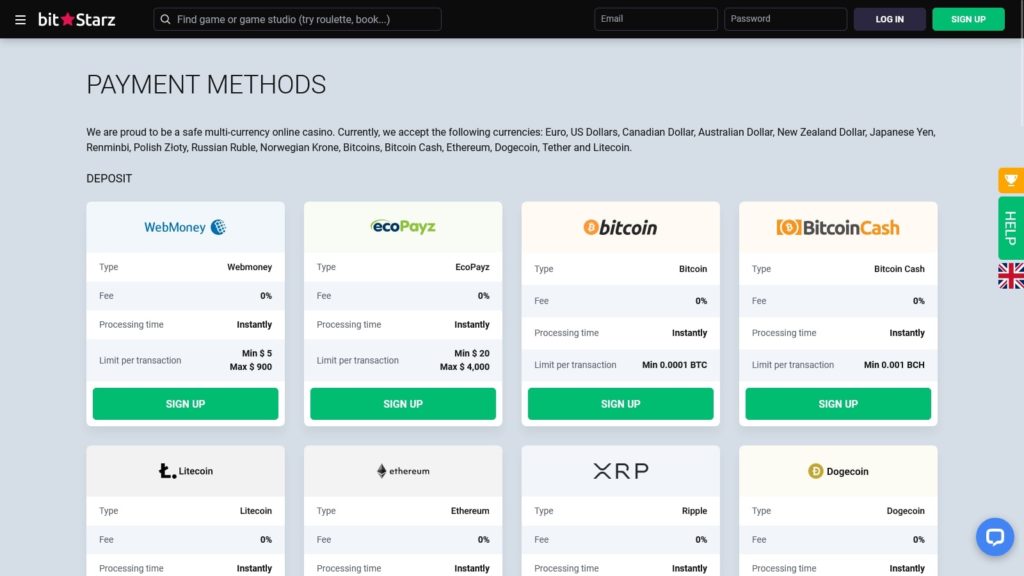This screenshot has height=576, width=1024.
Task: Click the 'Ripple' type value
Action: [x=694, y=511]
